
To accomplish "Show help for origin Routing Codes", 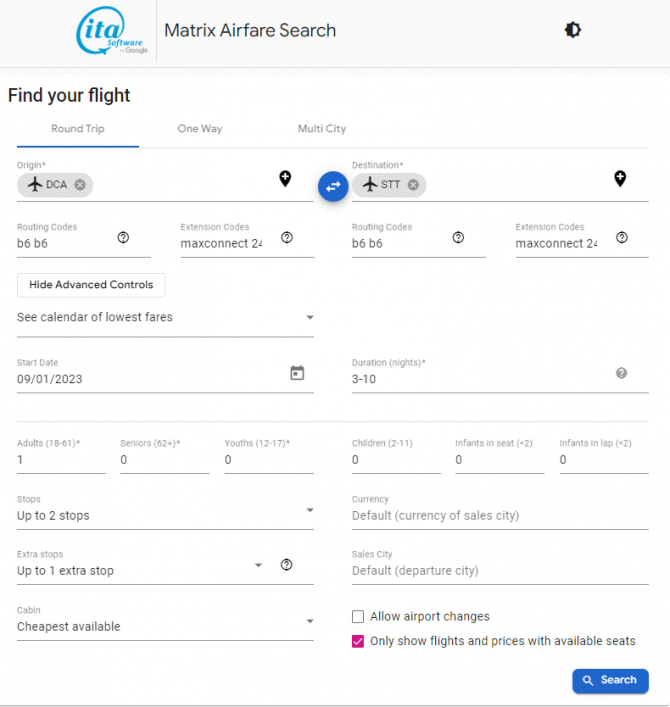I will [123, 237].
